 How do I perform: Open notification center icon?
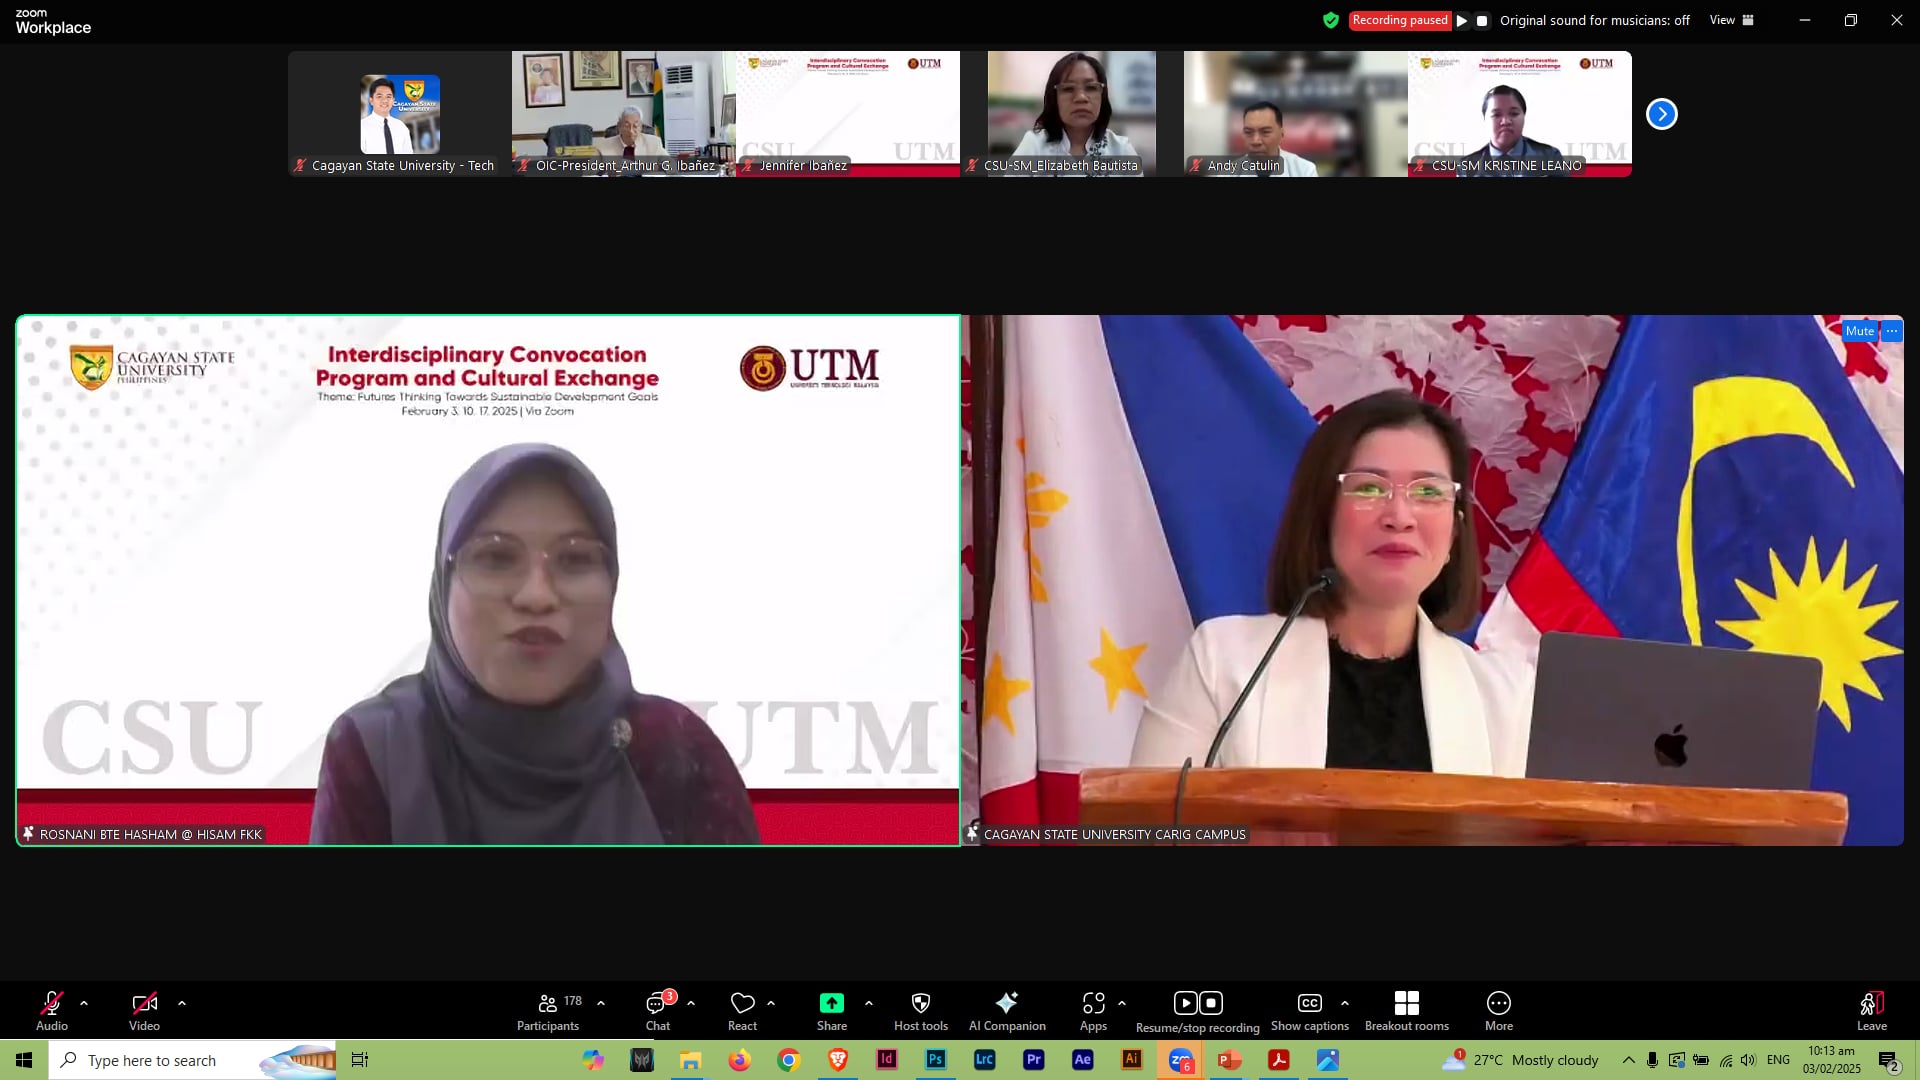[x=1889, y=1061]
